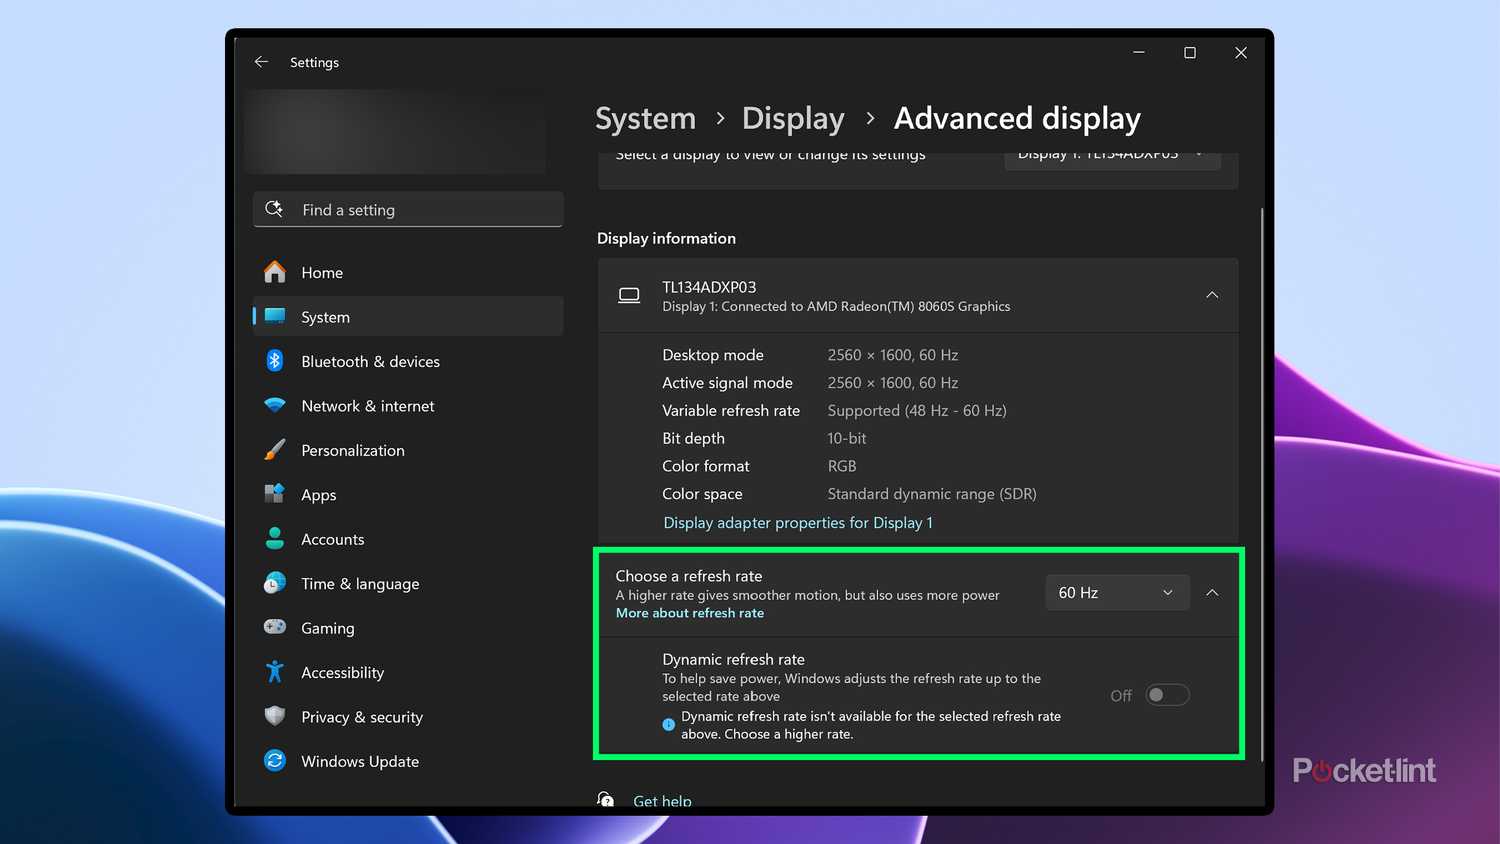Click the More about refresh rate link
This screenshot has width=1500, height=844.
[689, 613]
